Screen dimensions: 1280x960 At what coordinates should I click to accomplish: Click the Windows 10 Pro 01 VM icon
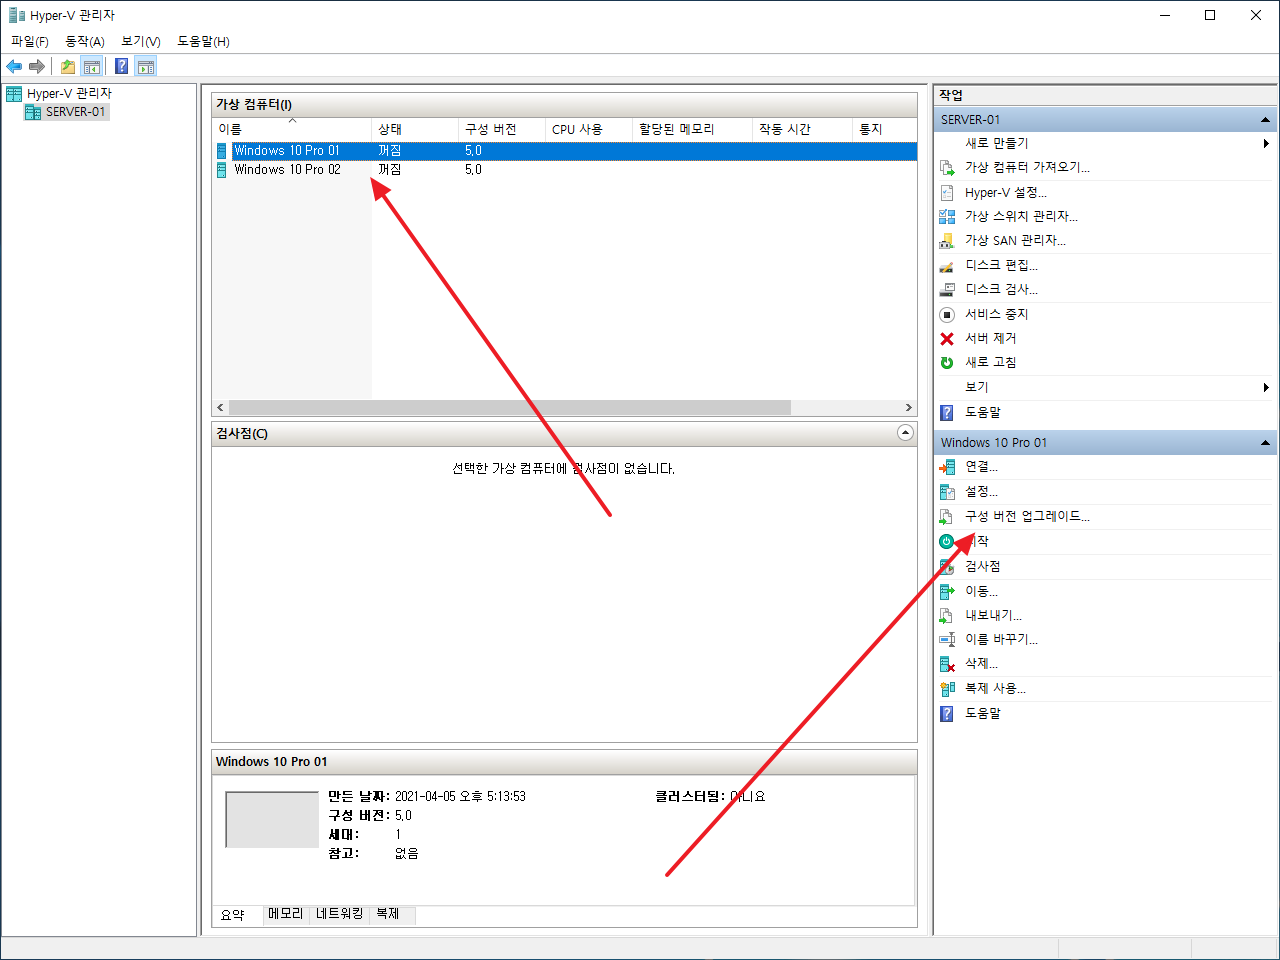[222, 151]
